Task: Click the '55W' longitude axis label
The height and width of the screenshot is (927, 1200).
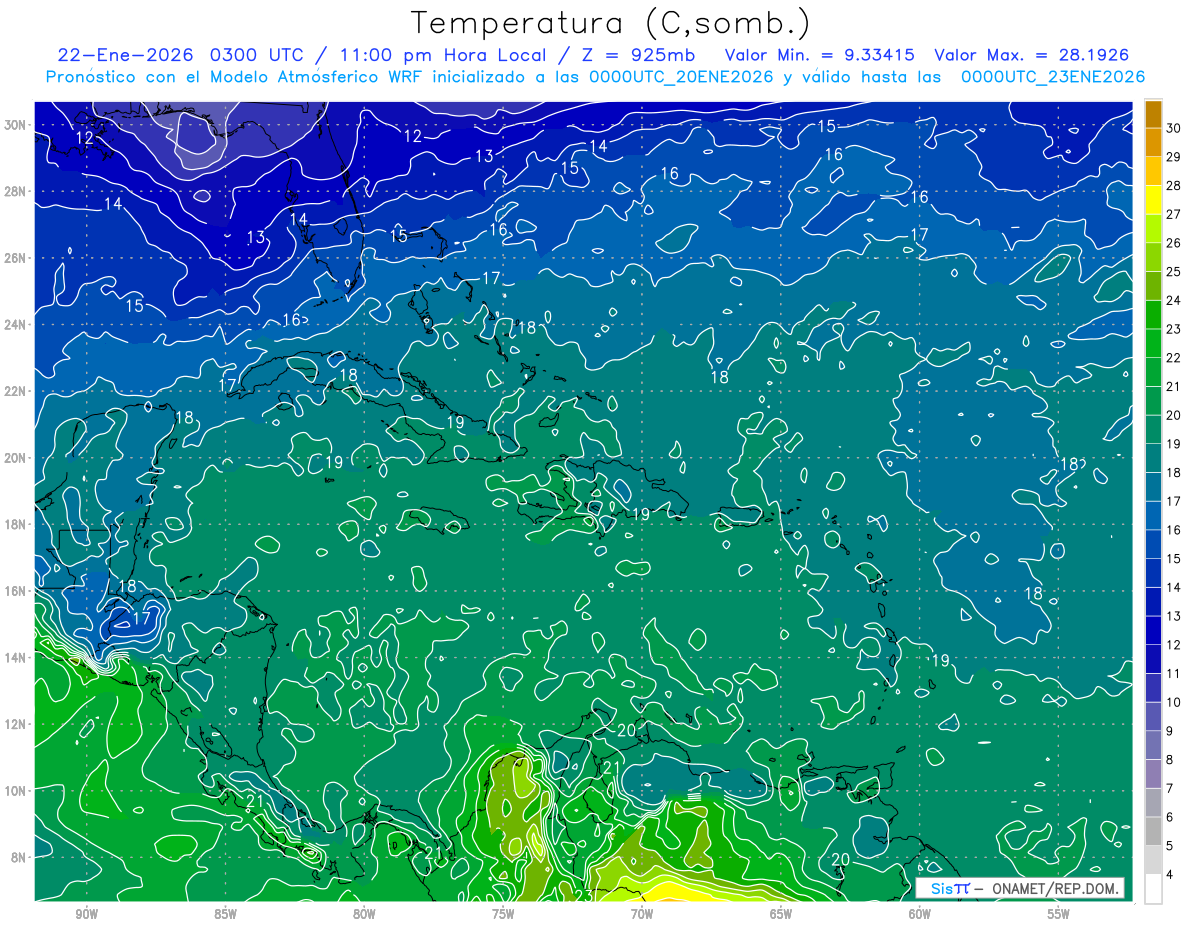Action: (x=1059, y=914)
